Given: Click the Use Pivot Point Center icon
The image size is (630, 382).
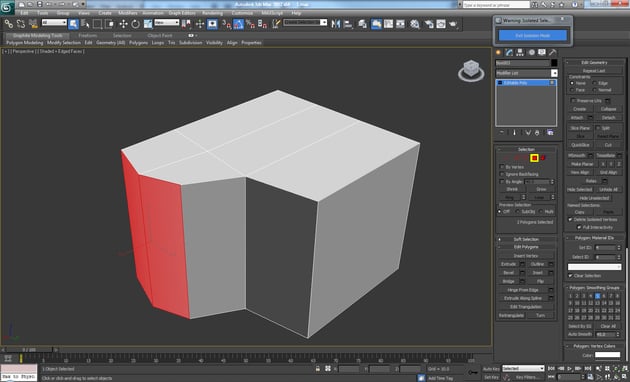Looking at the screenshot, I should 186,24.
